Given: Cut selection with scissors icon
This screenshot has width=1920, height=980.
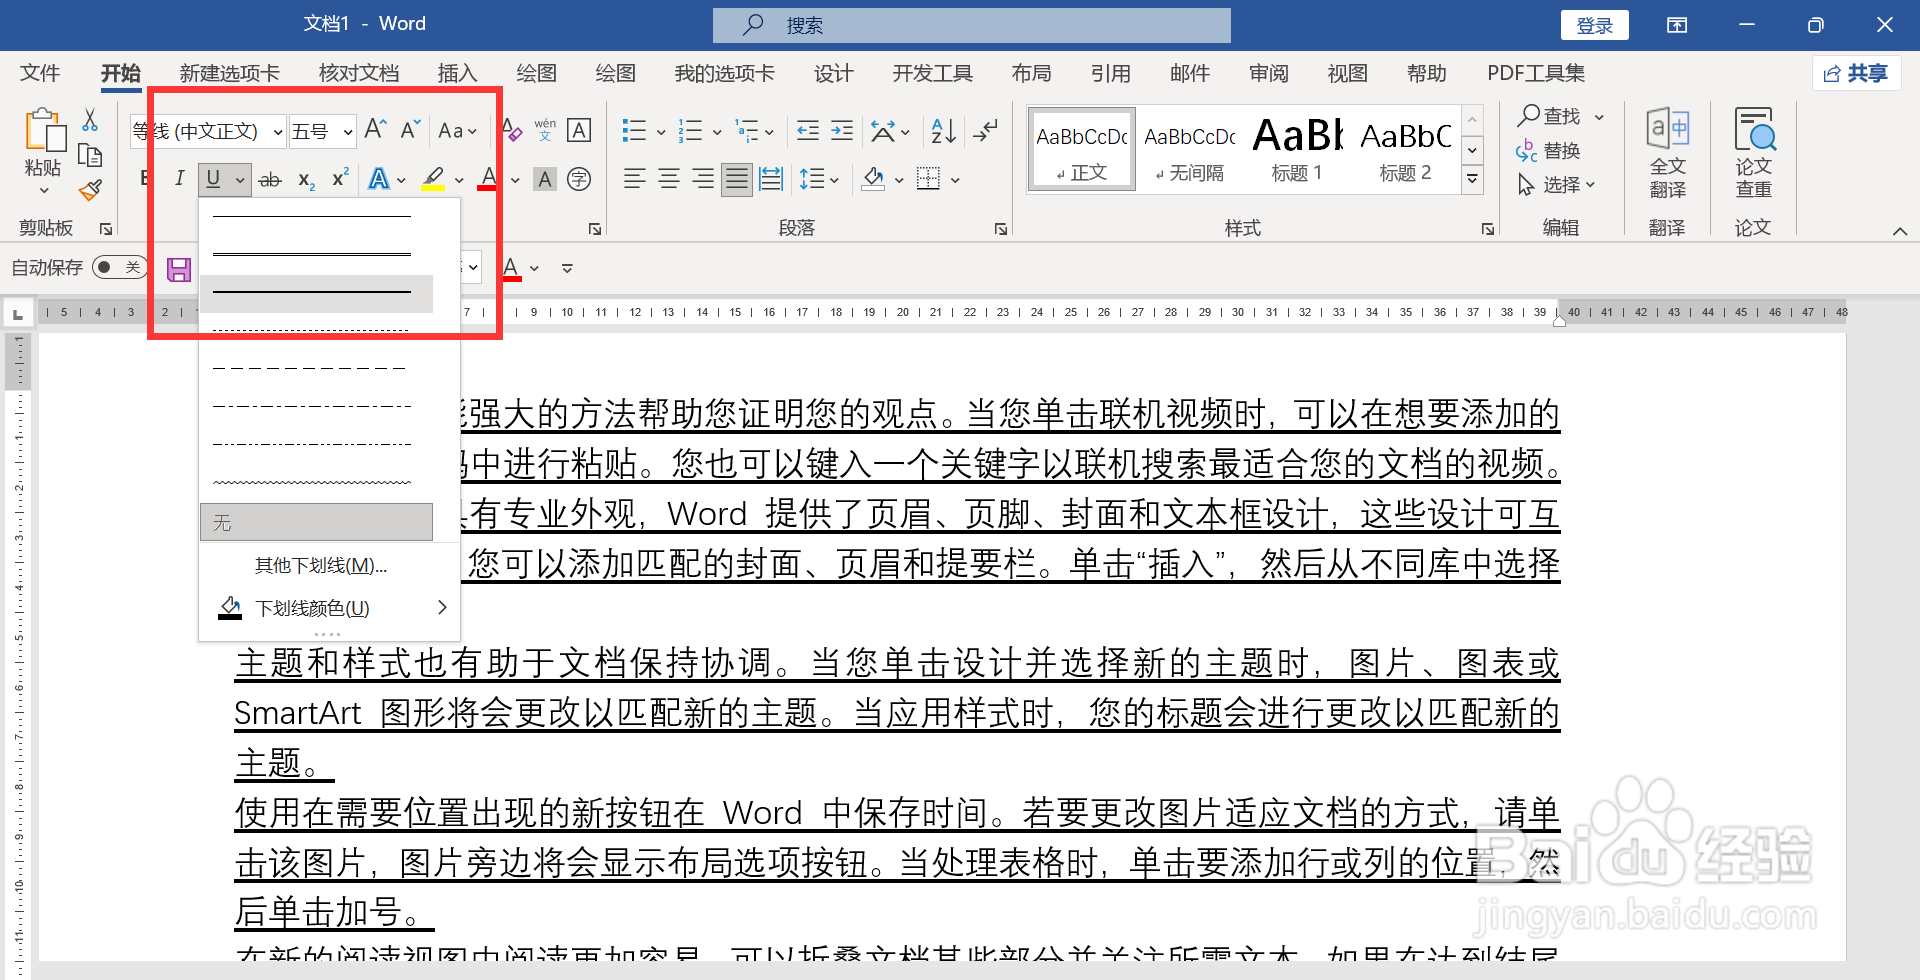Looking at the screenshot, I should coord(90,120).
